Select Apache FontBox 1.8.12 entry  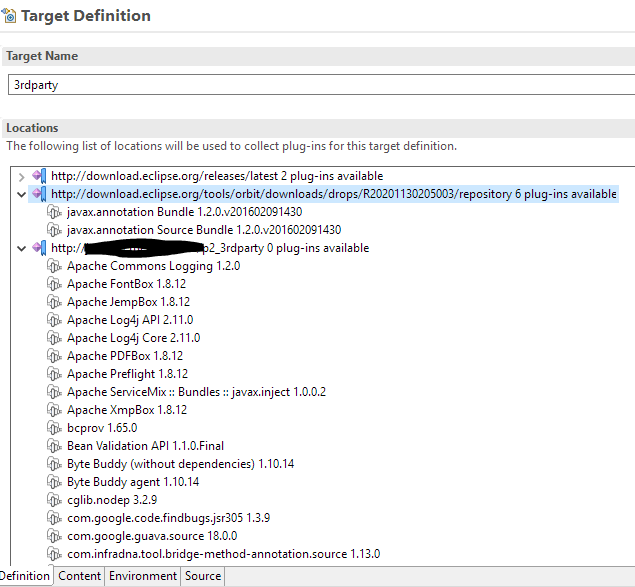coord(126,284)
